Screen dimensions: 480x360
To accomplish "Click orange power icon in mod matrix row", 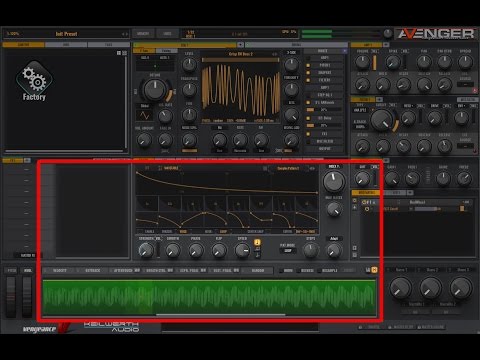I will 367,209.
